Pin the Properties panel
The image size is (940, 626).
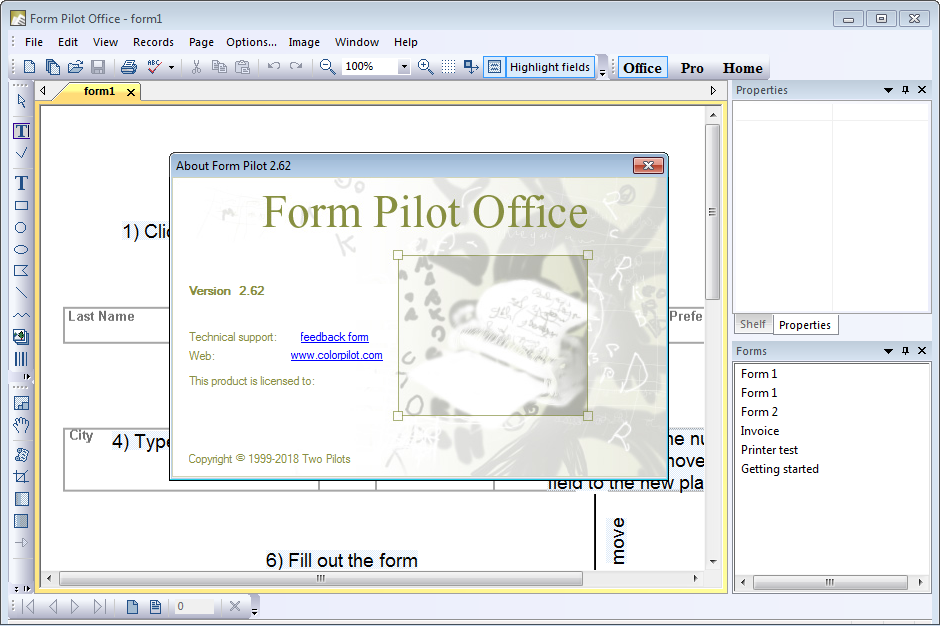905,90
